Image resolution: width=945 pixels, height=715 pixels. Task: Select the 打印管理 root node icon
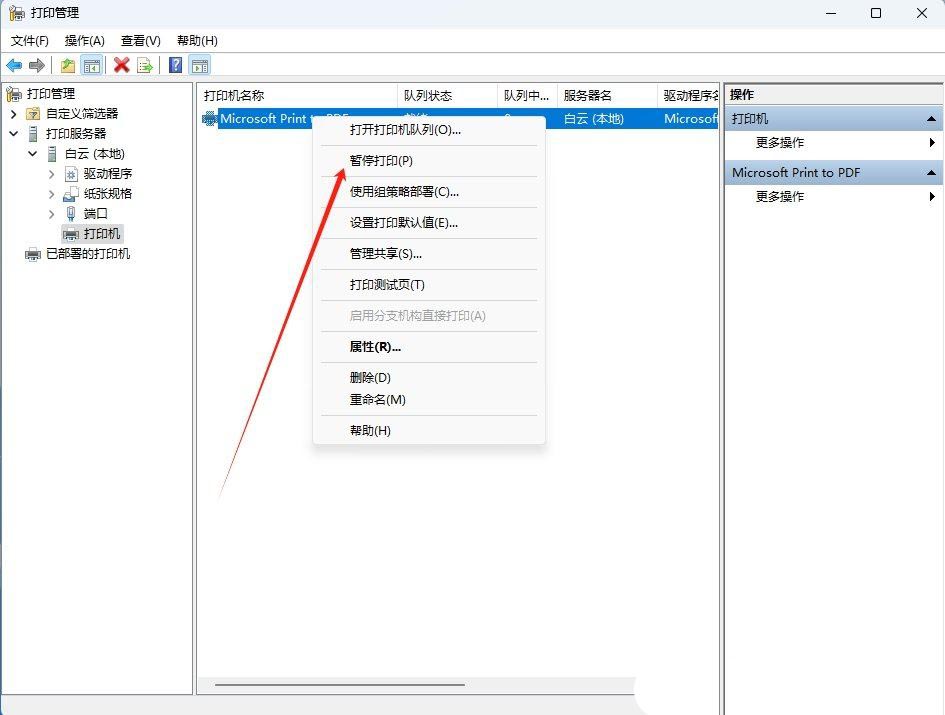[x=14, y=93]
